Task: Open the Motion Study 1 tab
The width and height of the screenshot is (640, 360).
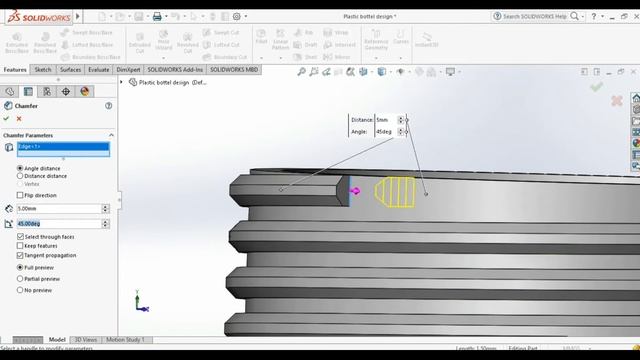Action: pyautogui.click(x=125, y=340)
